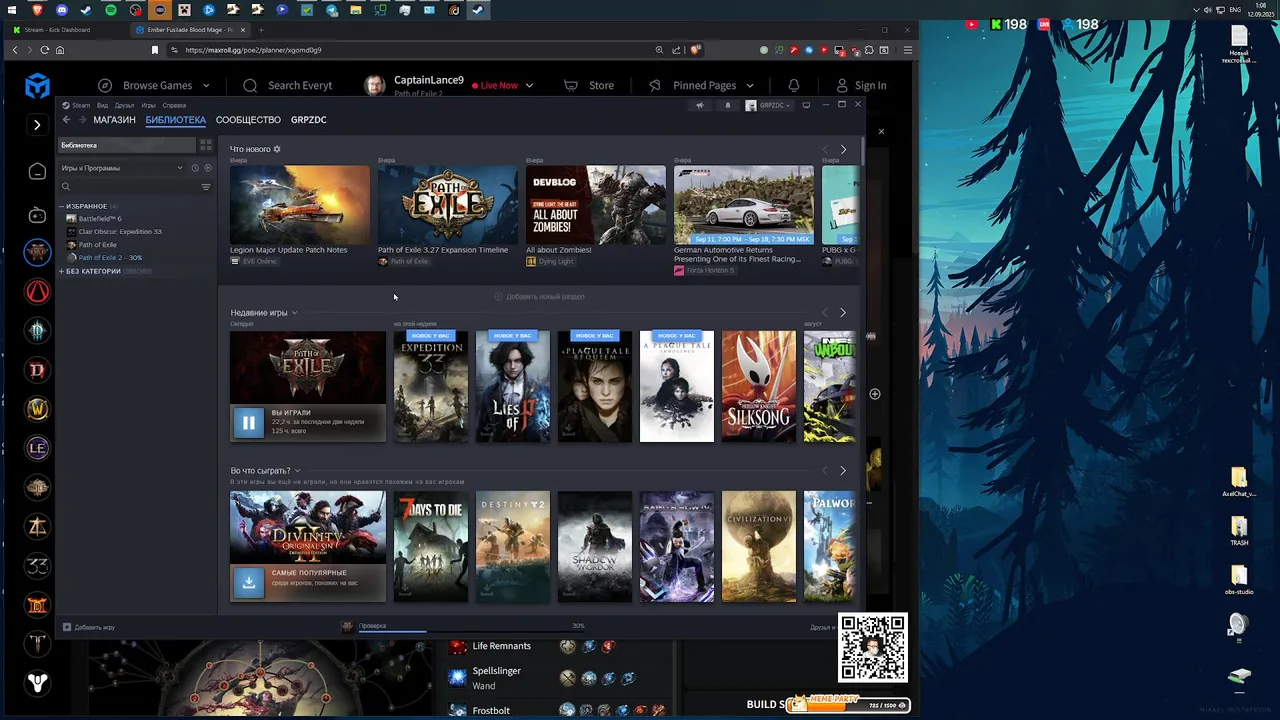1280x720 pixels.
Task: Switch library to grid collections view
Action: 206,145
